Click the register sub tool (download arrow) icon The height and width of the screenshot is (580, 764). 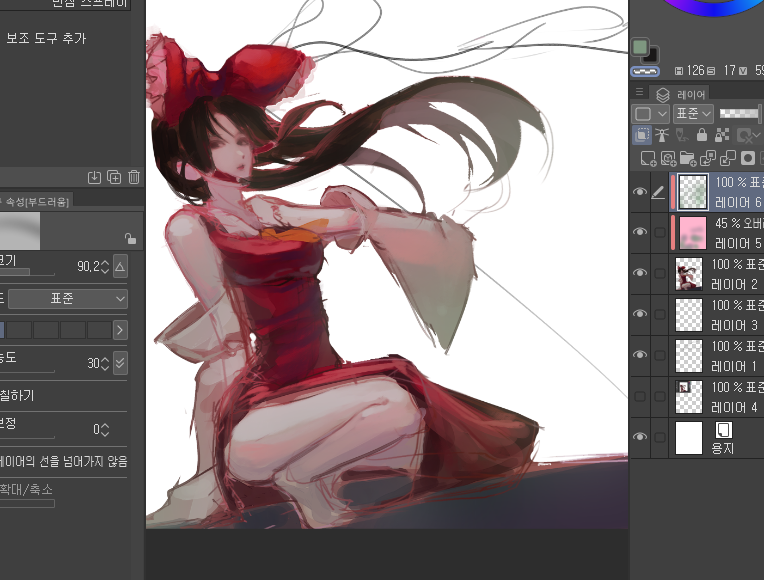tap(94, 177)
